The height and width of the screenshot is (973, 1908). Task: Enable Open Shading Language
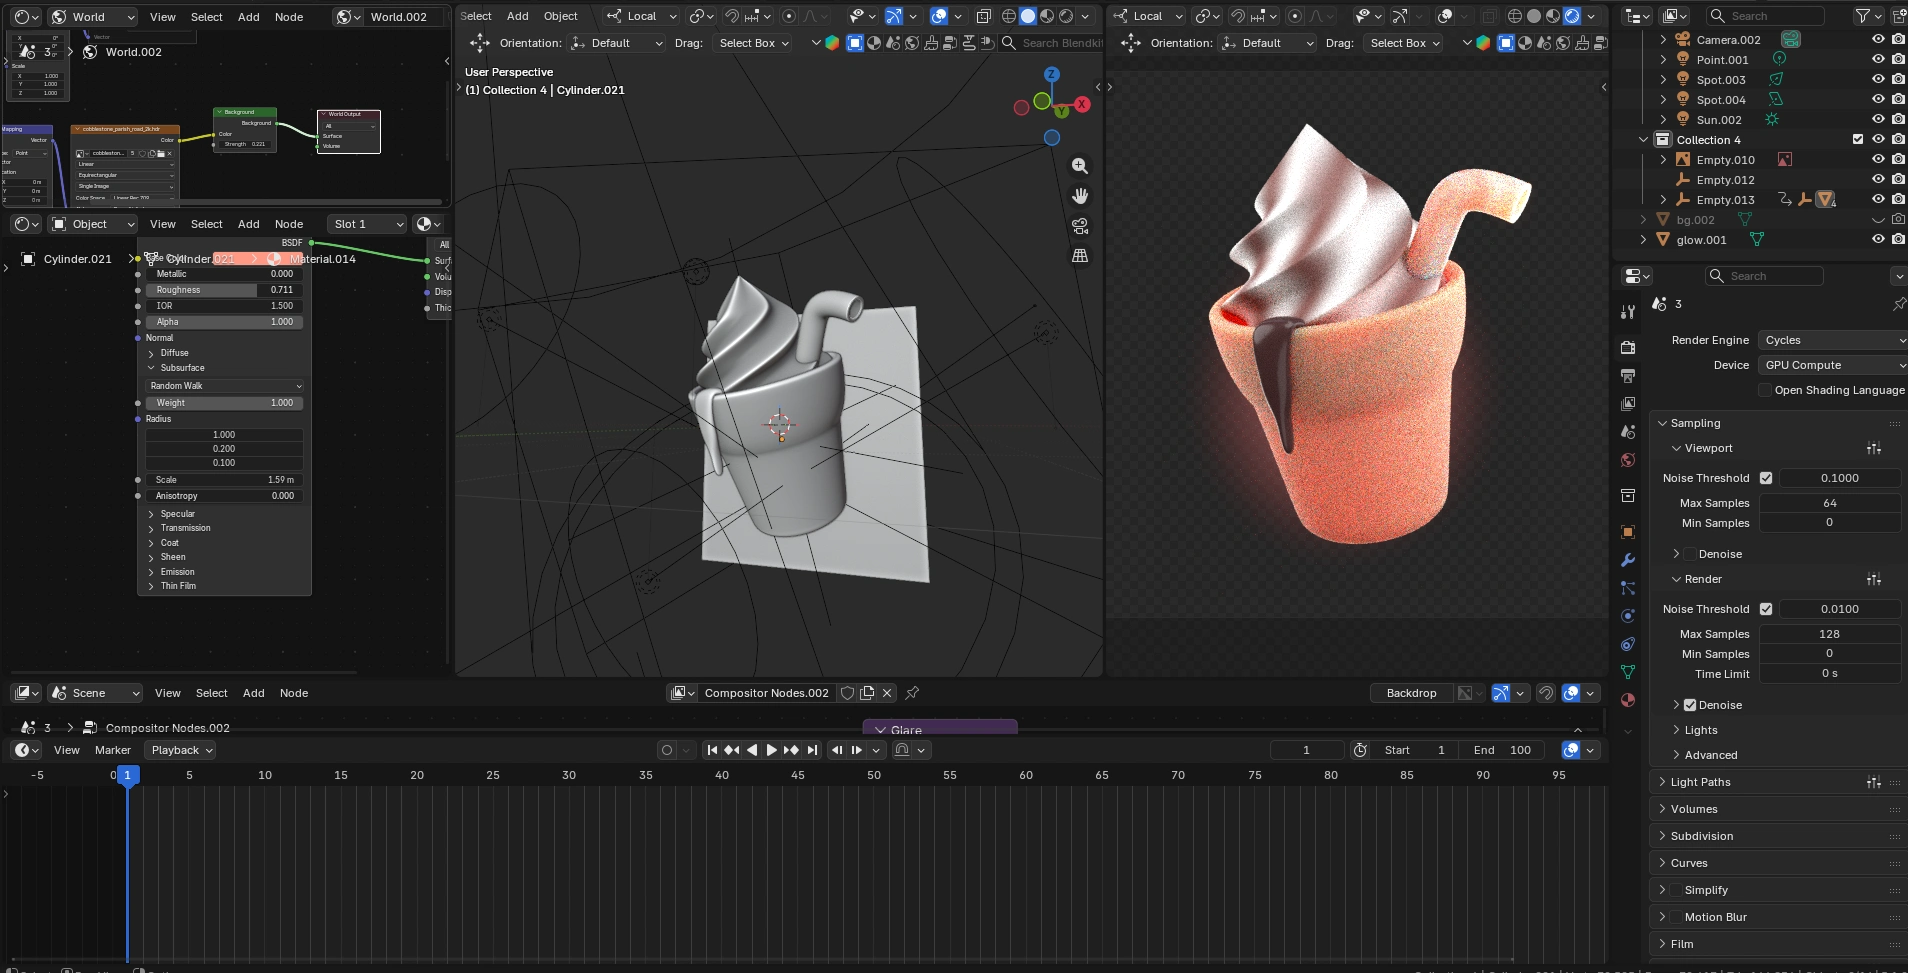[x=1765, y=390]
